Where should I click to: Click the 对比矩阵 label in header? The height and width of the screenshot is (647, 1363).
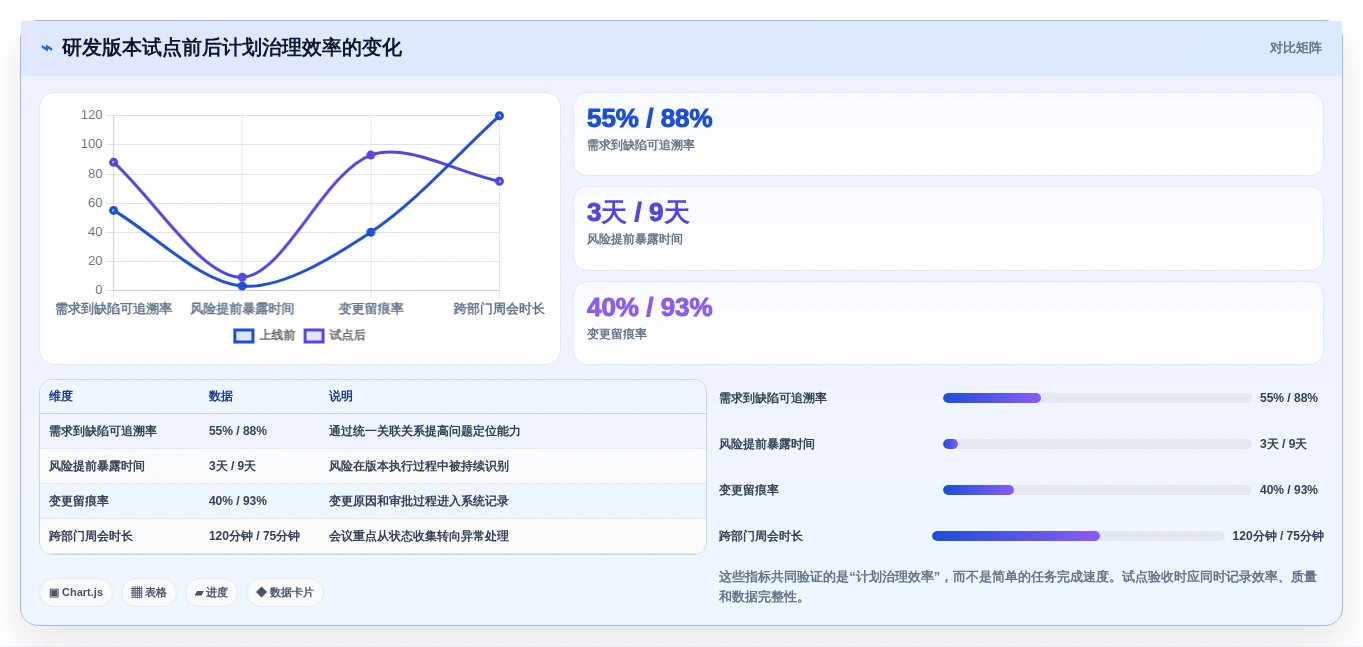[1295, 48]
